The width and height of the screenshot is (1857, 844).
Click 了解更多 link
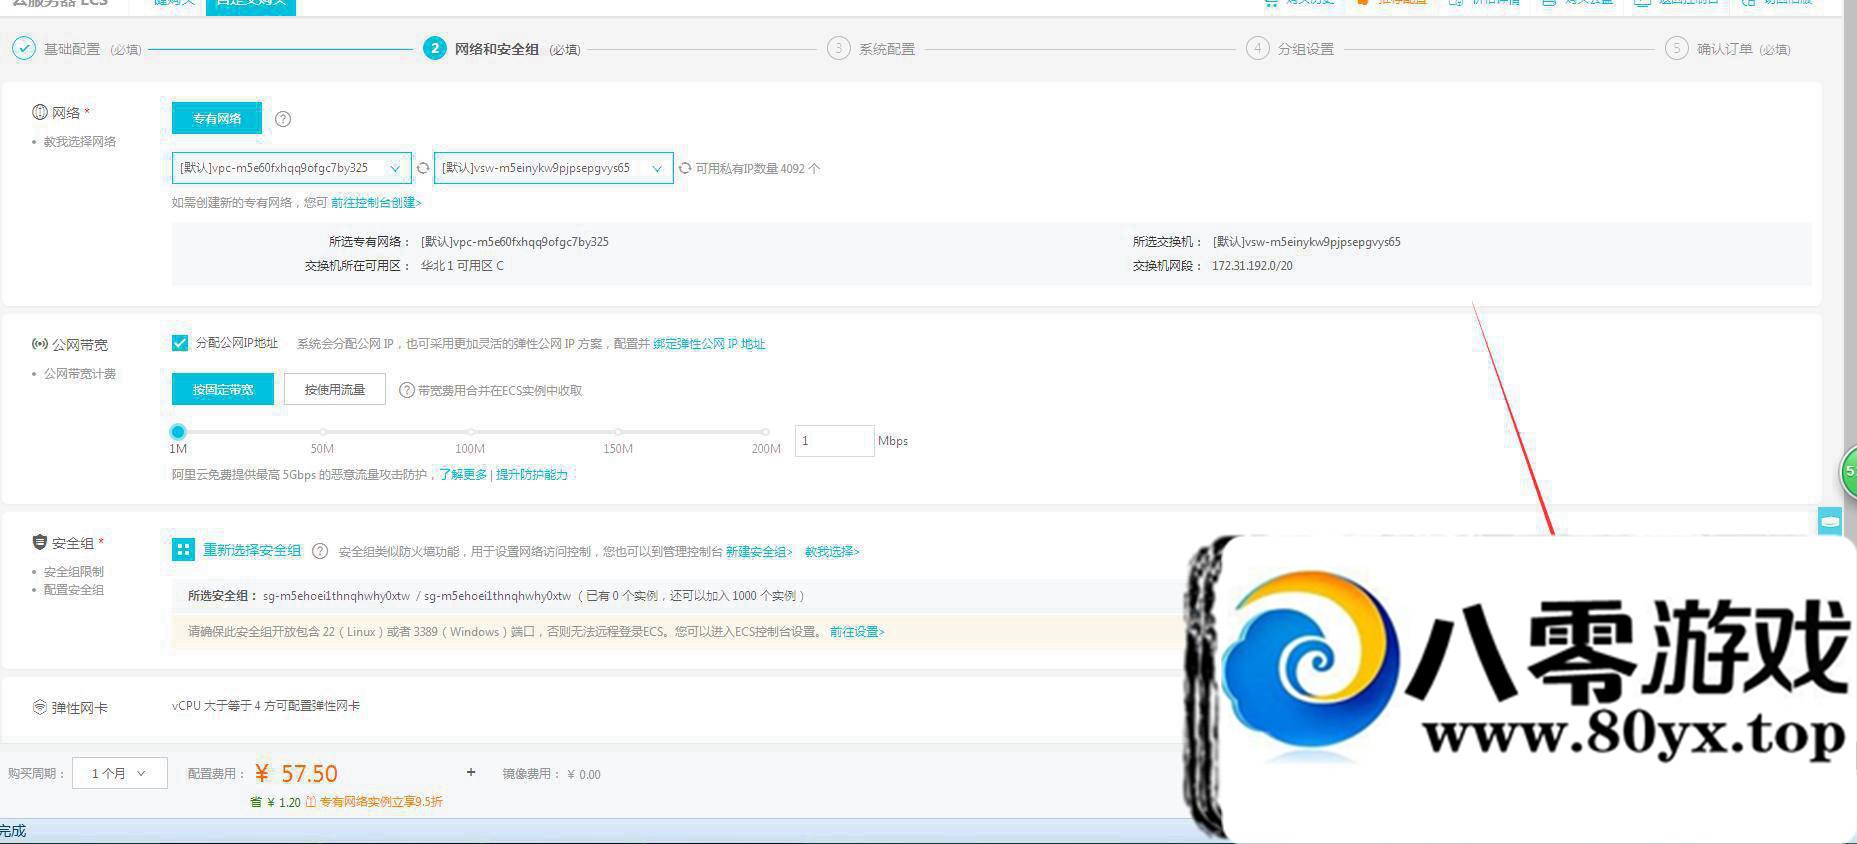[463, 474]
